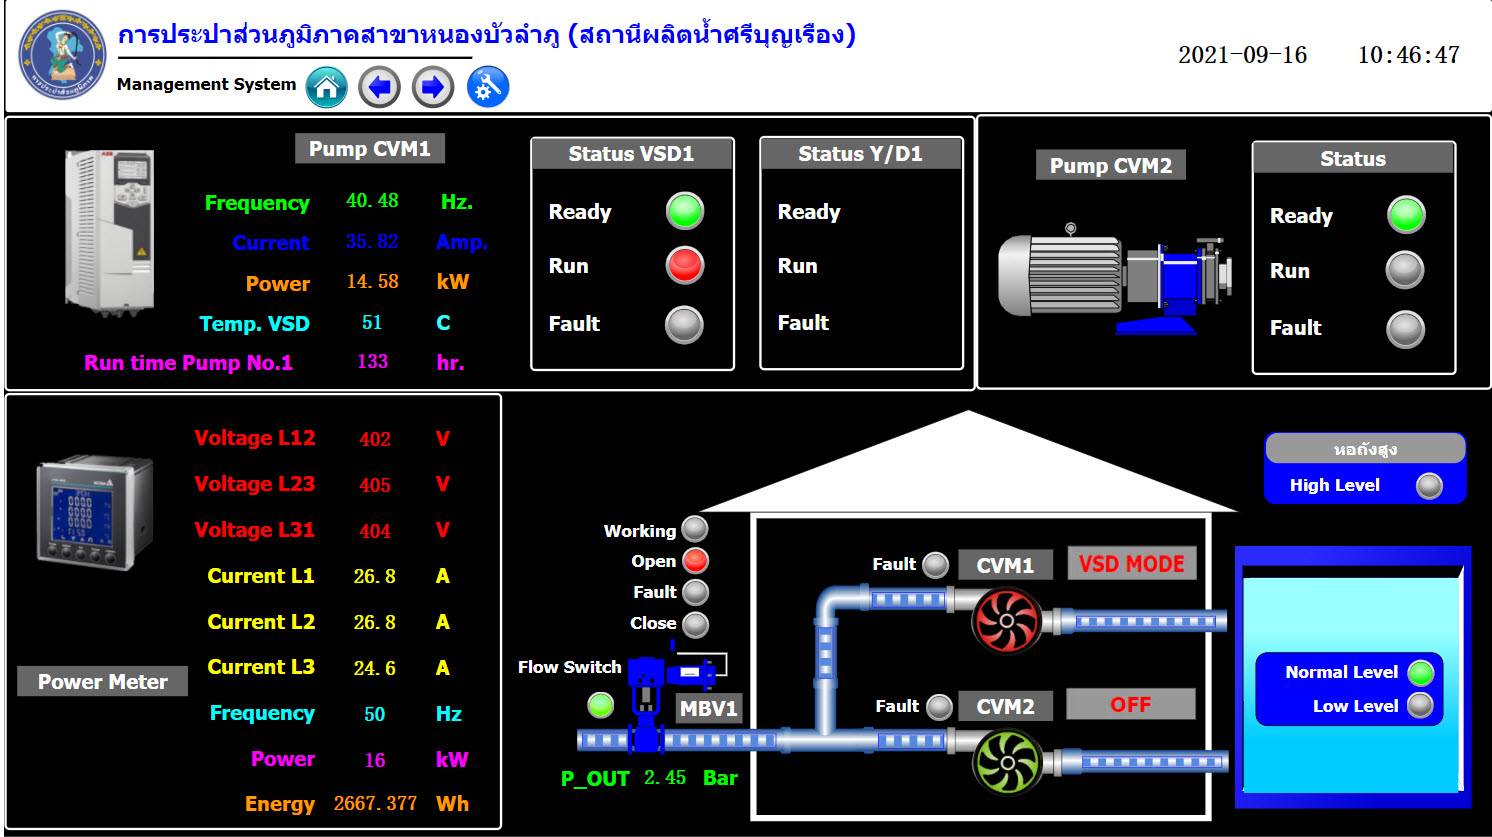Click the Status VSD1 red Run indicator
The height and width of the screenshot is (837, 1492).
(x=685, y=266)
